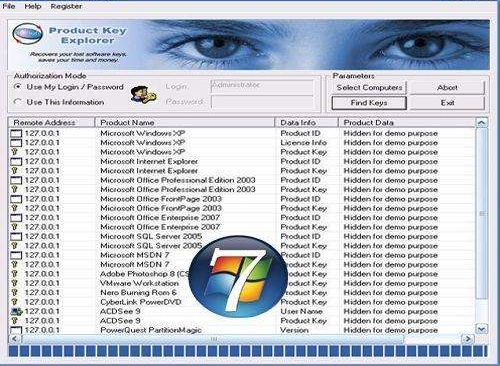This screenshot has width=500, height=366.
Task: Click the key icon of Office Professional 2003 Product Key row
Action: pos(14,189)
